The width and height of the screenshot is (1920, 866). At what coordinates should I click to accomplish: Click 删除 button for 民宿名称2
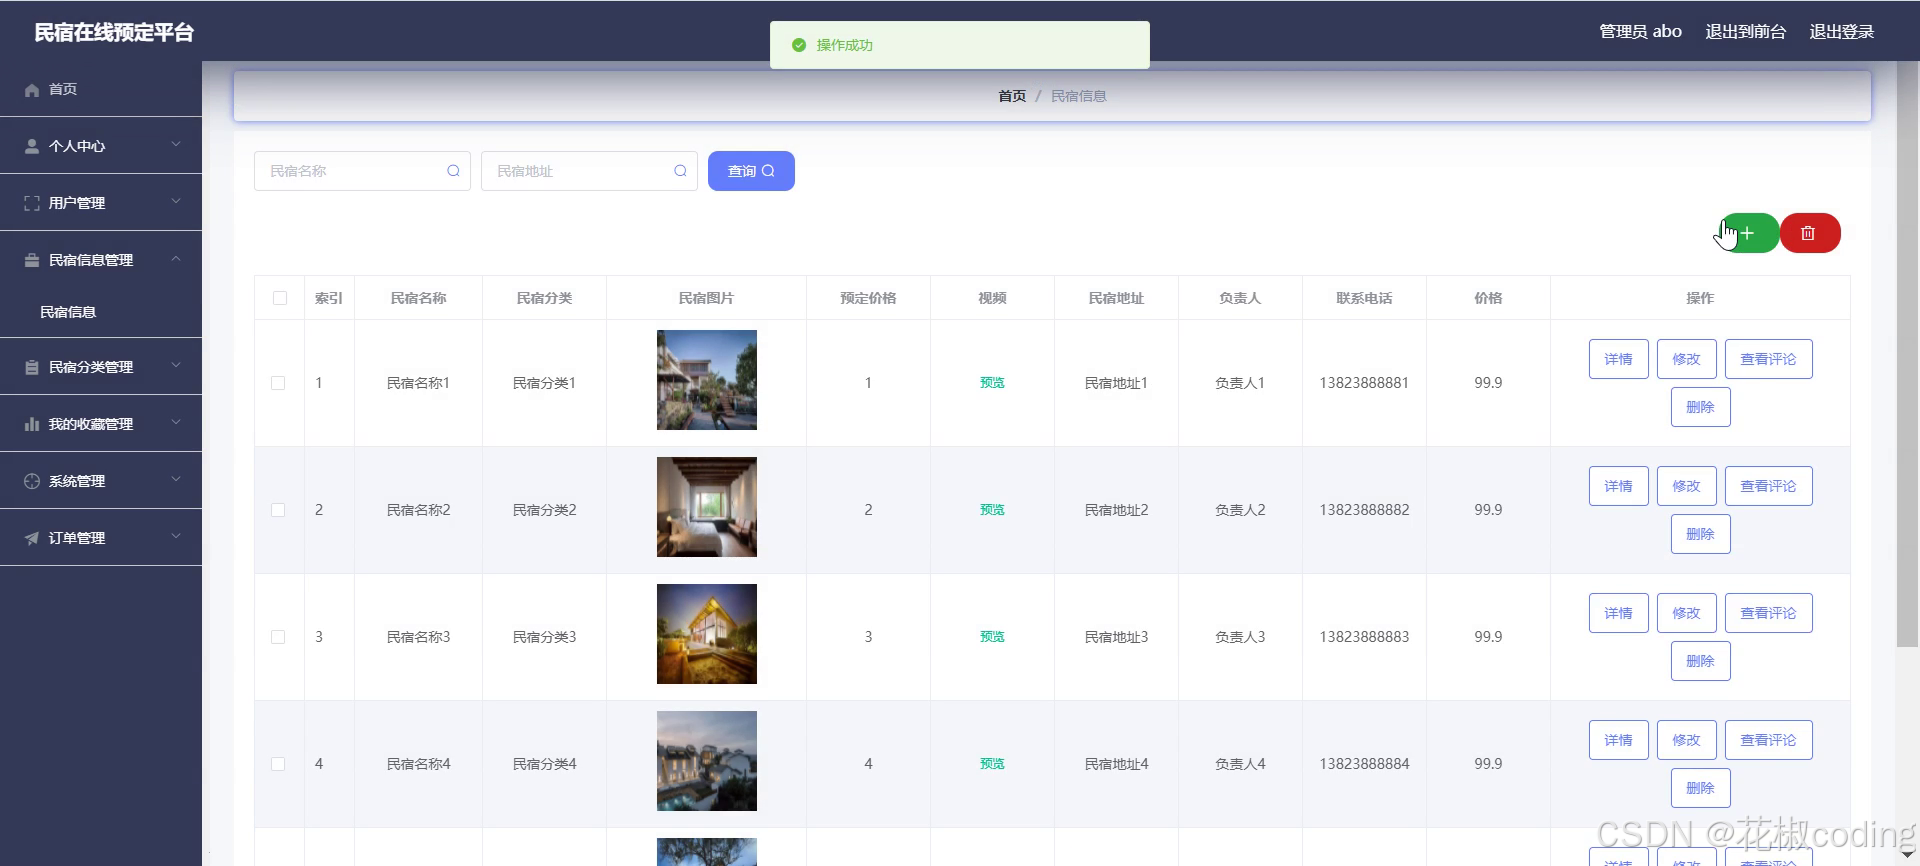tap(1700, 534)
